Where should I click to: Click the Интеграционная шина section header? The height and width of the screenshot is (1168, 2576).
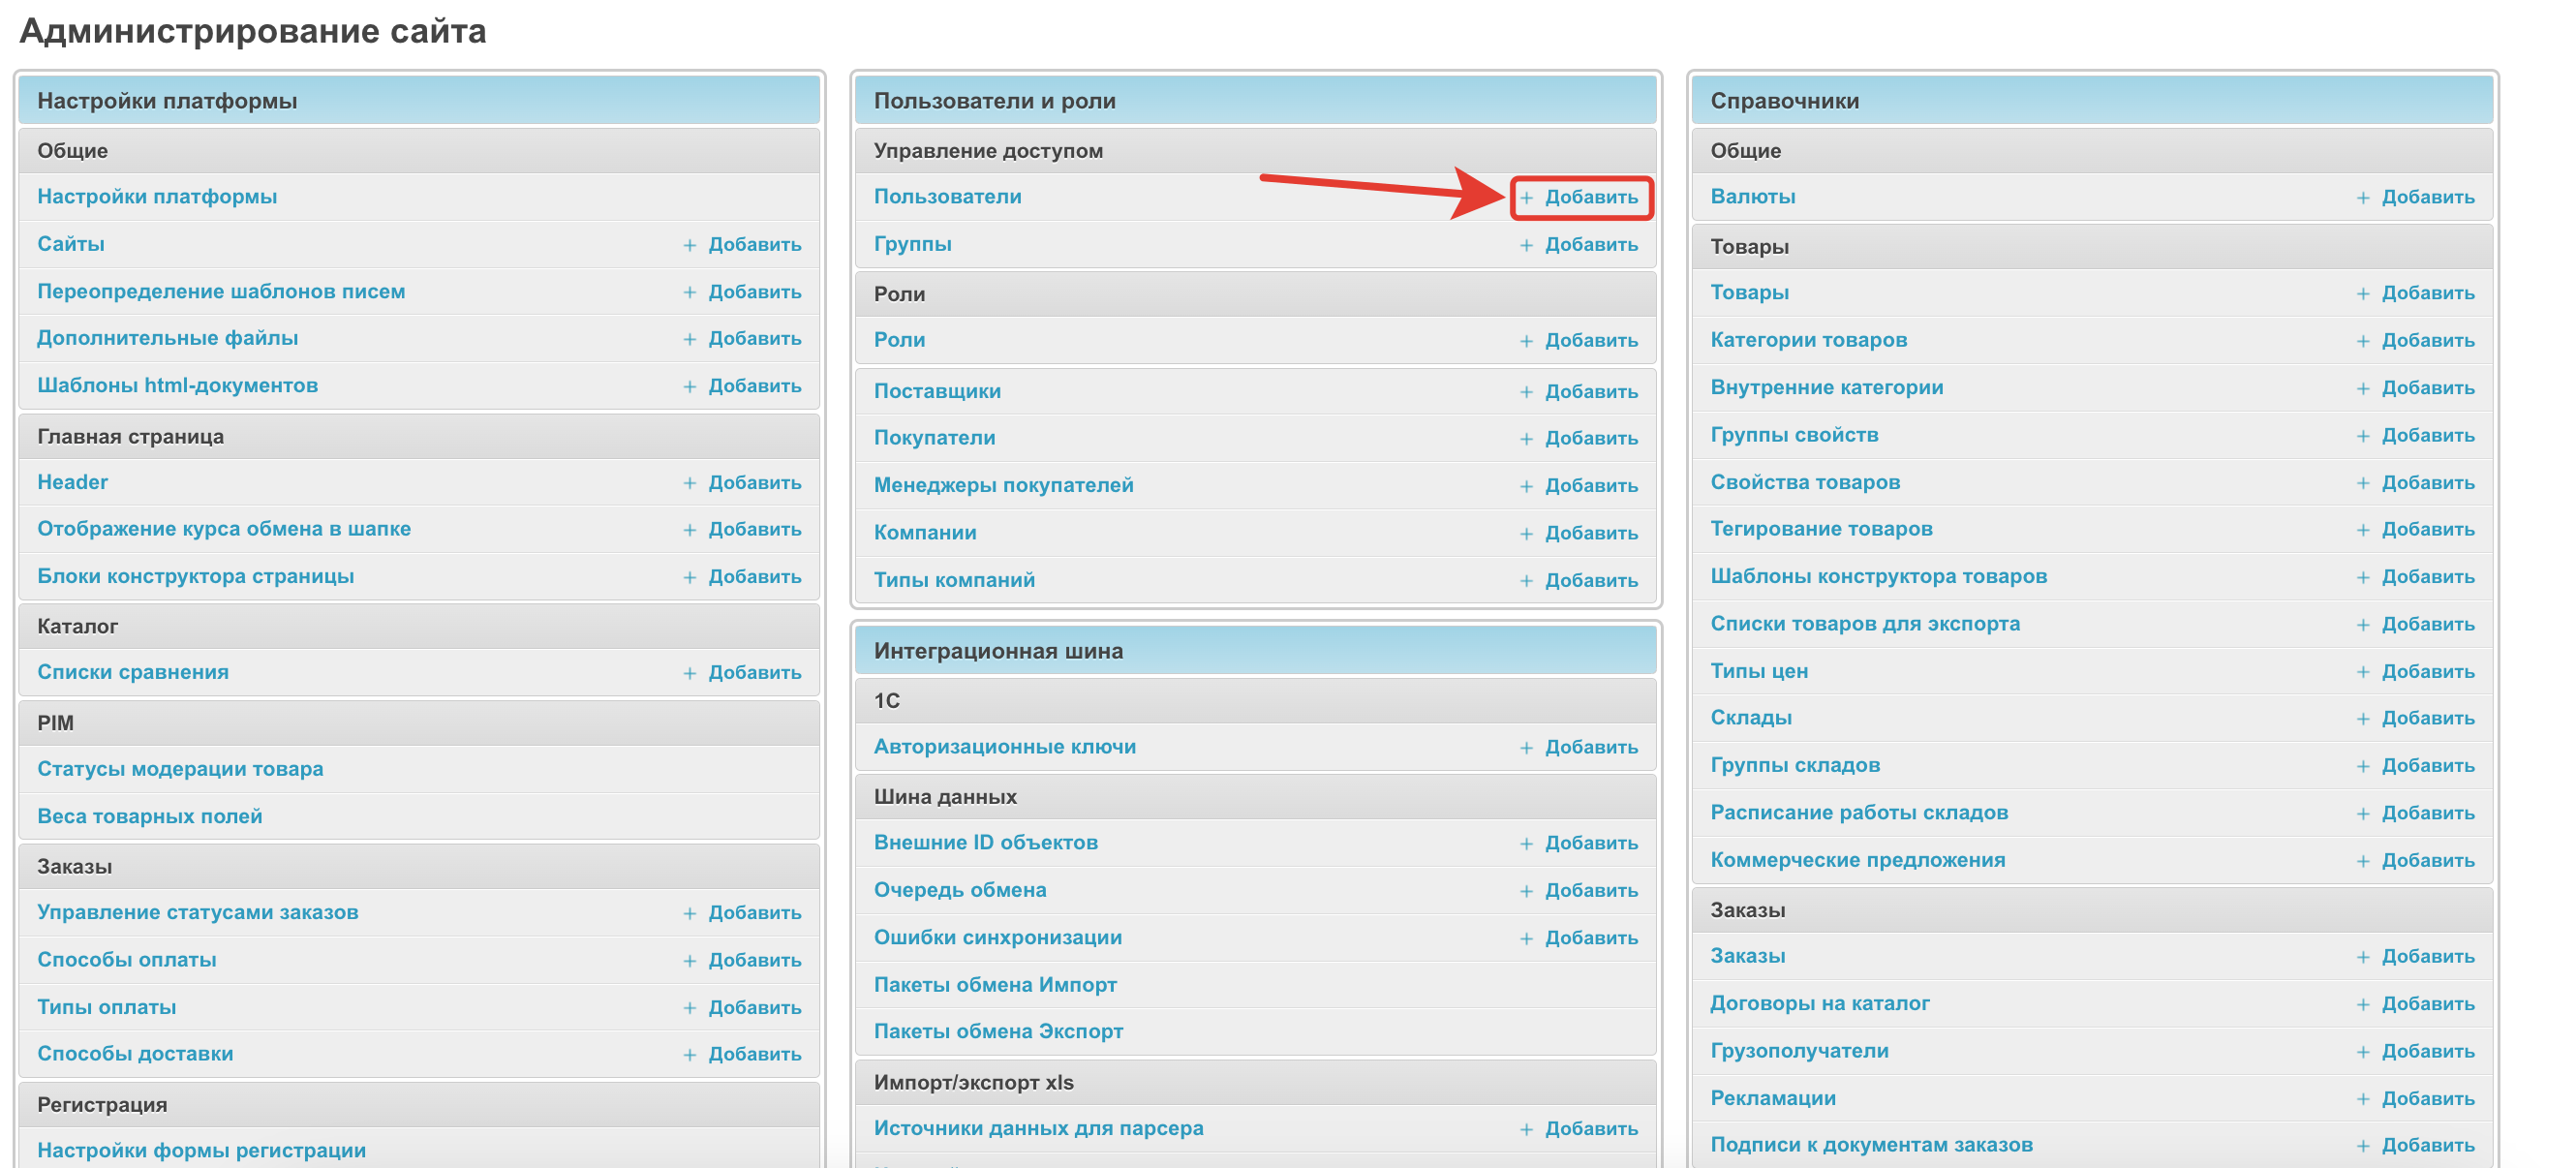click(998, 651)
